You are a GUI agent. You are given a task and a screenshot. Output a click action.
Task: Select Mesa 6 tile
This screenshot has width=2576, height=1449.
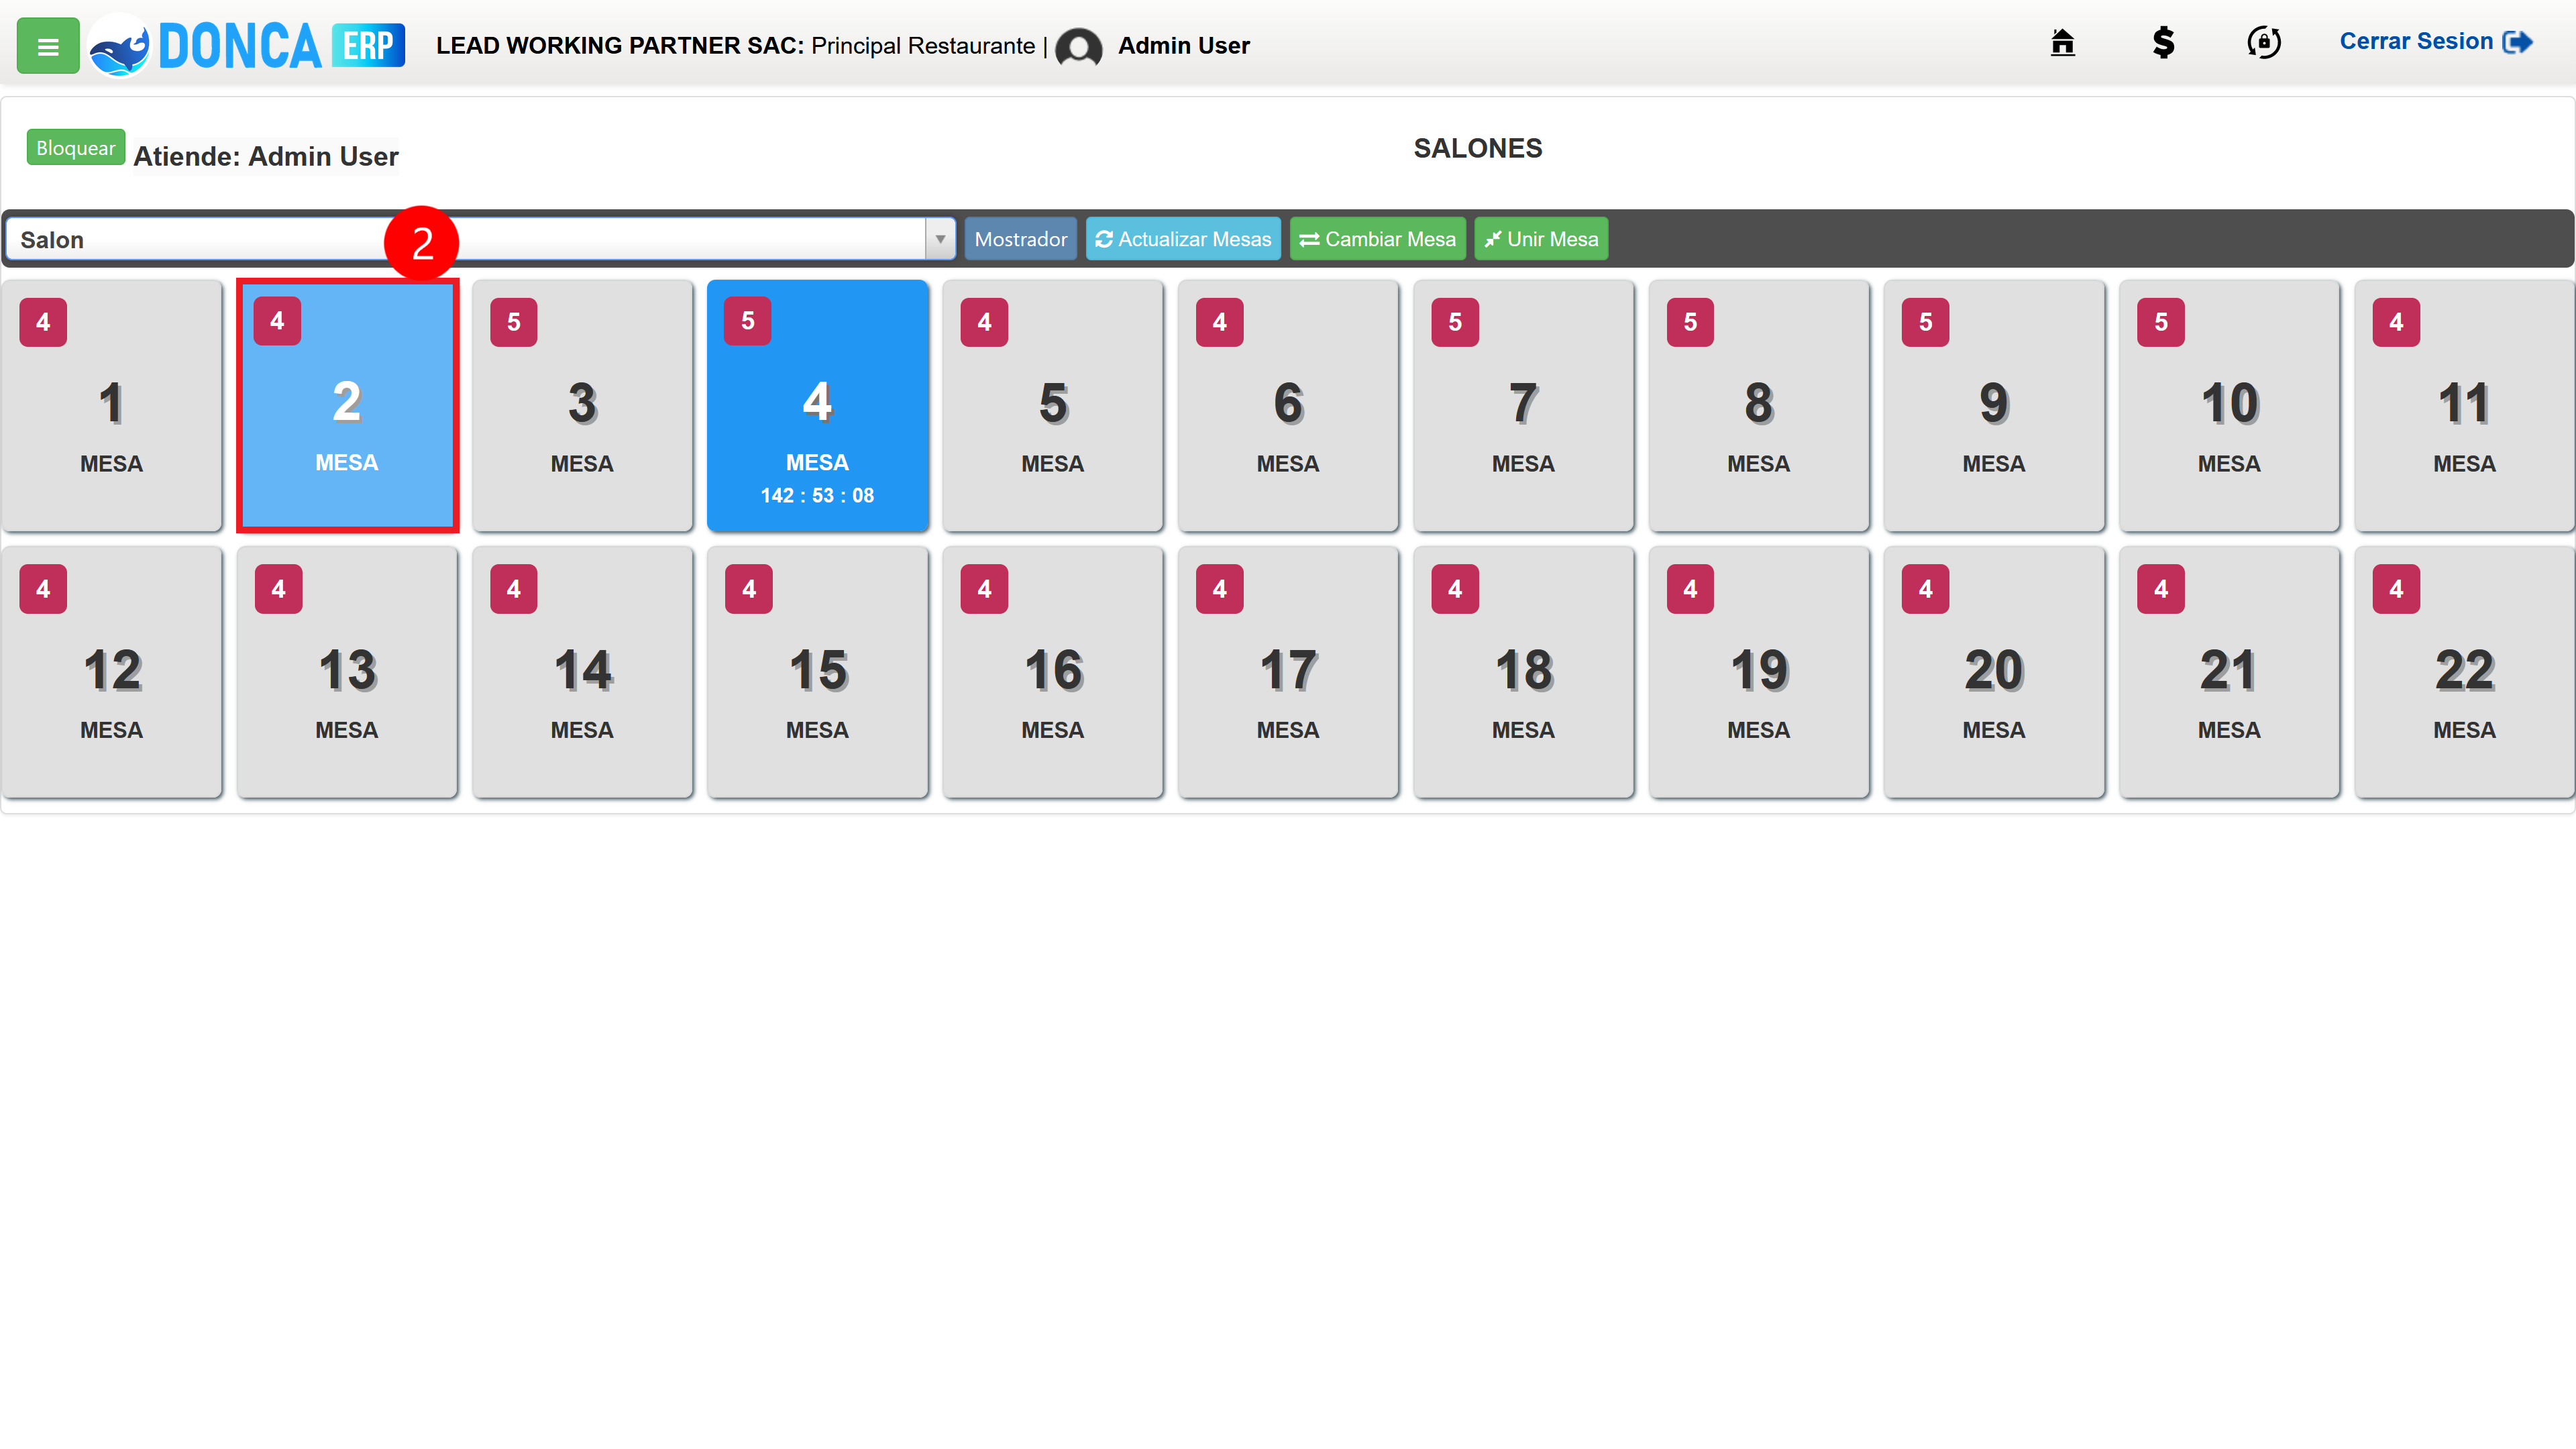click(1288, 405)
